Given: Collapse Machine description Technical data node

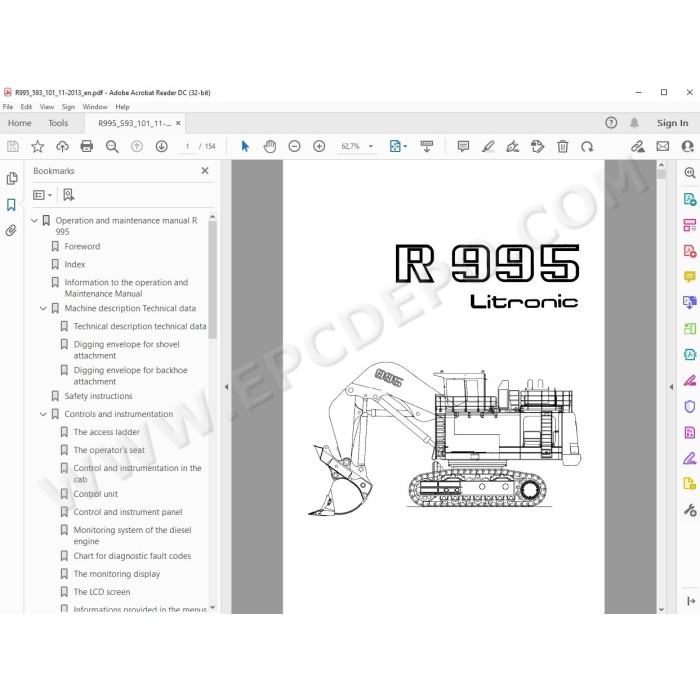Looking at the screenshot, I should [x=43, y=308].
